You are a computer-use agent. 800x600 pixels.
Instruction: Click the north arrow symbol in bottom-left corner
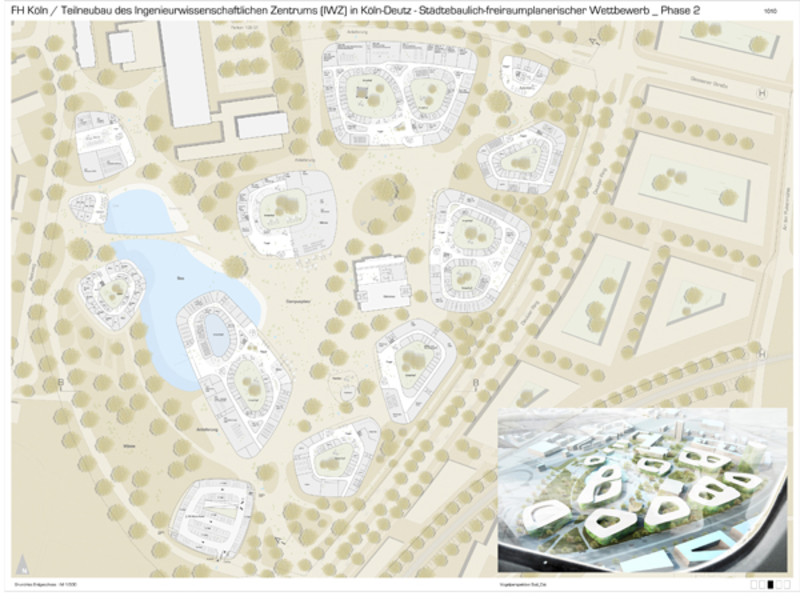(x=22, y=561)
